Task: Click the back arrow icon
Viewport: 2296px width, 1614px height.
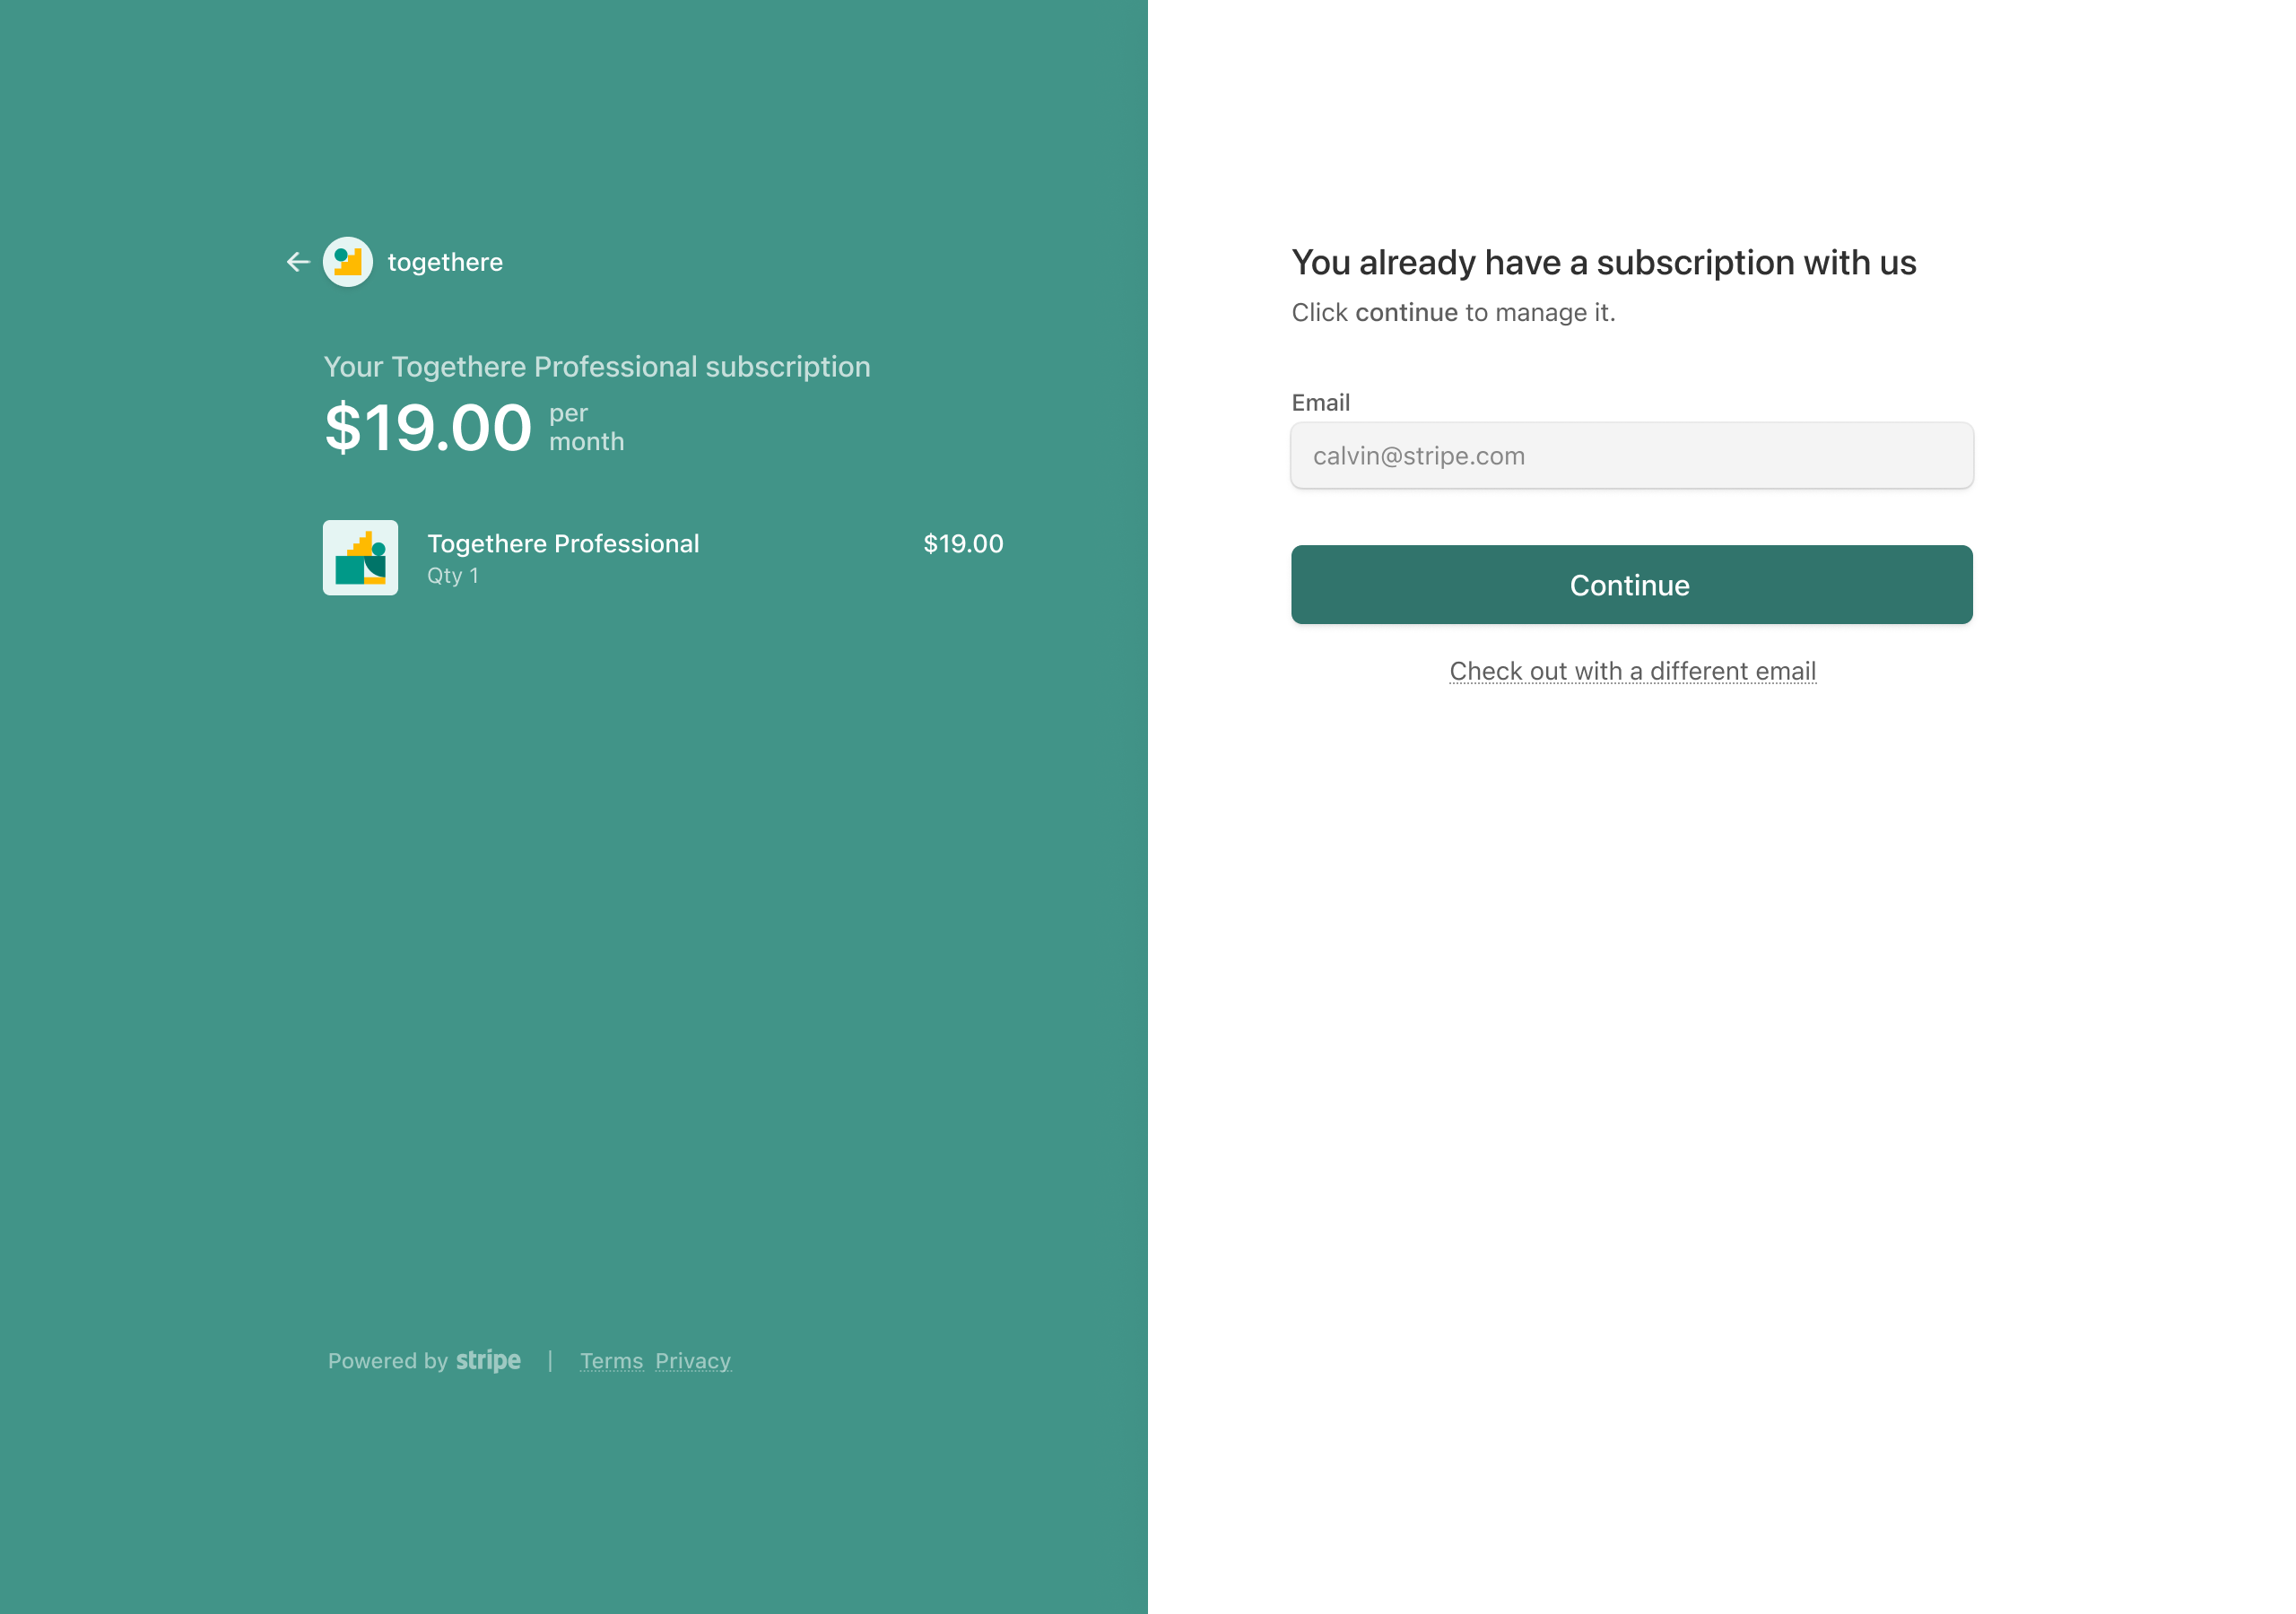Action: tap(298, 262)
